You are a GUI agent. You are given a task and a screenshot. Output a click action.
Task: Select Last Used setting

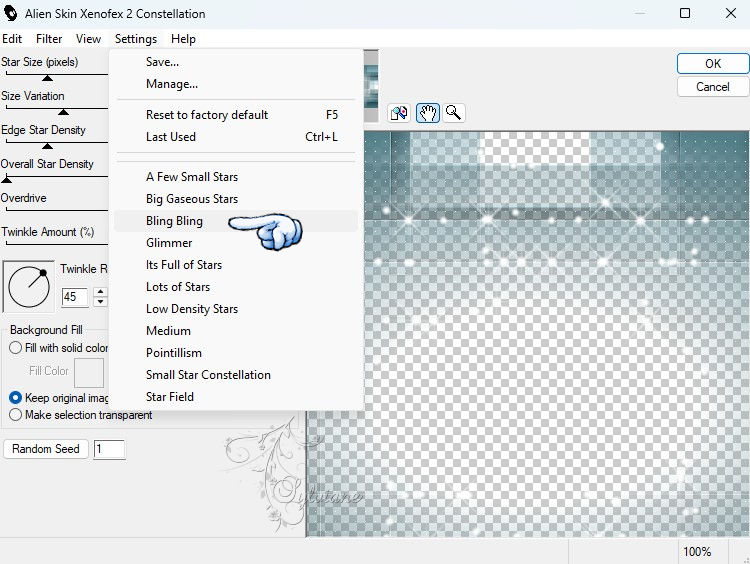236,137
